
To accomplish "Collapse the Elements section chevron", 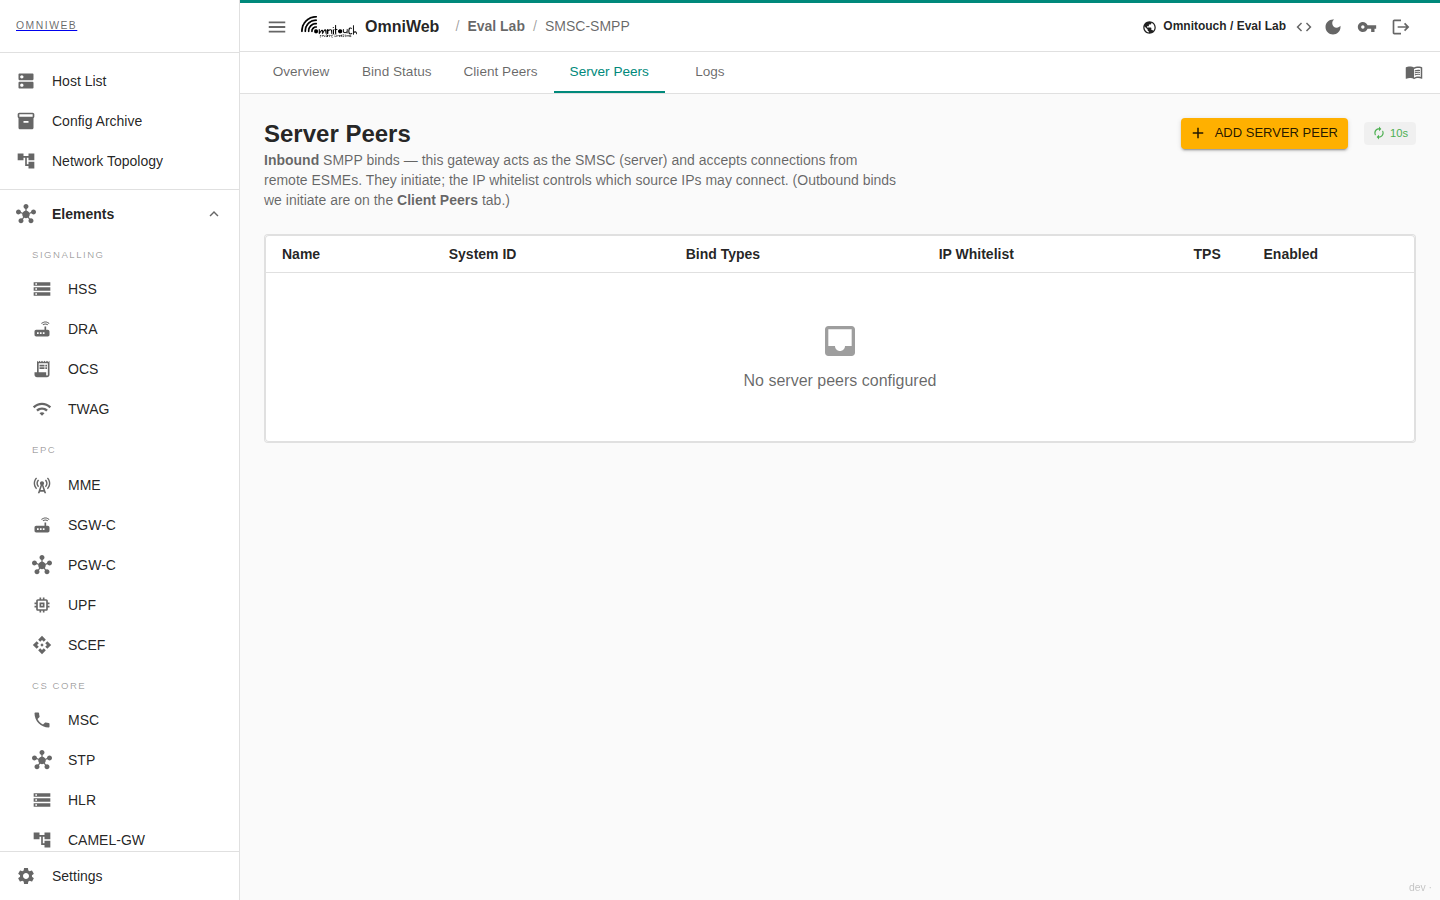I will point(214,214).
